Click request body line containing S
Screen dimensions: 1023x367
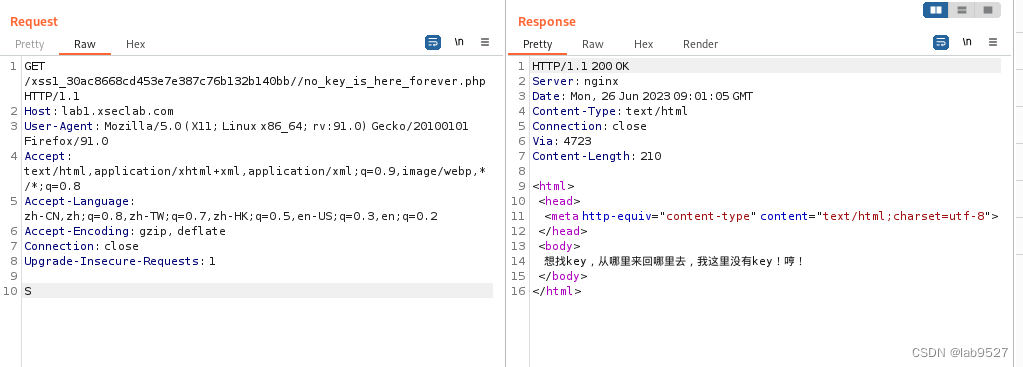(x=258, y=291)
